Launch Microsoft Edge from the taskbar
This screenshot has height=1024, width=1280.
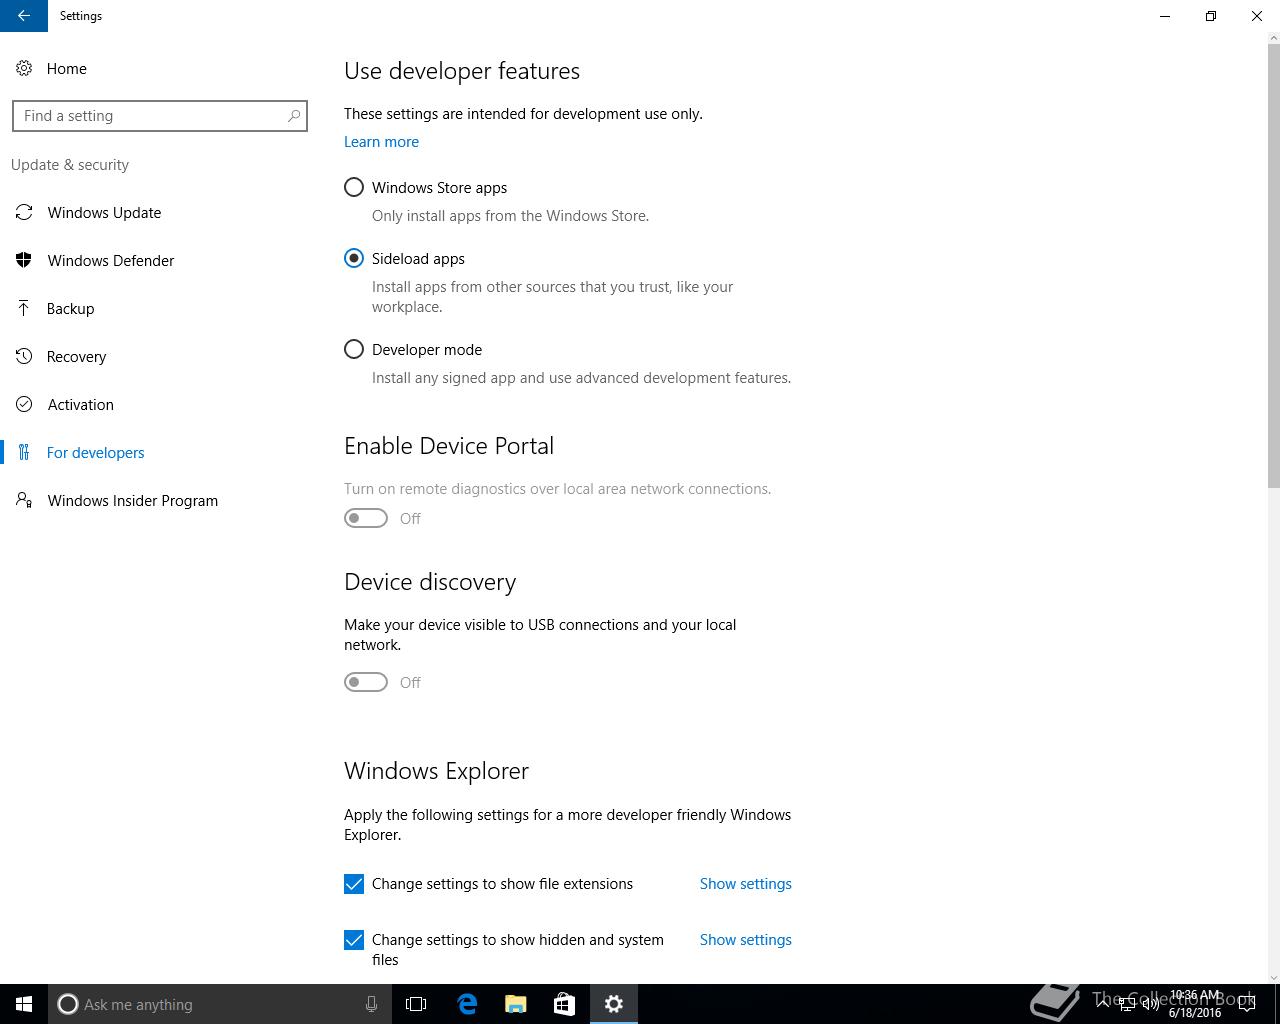tap(467, 1004)
